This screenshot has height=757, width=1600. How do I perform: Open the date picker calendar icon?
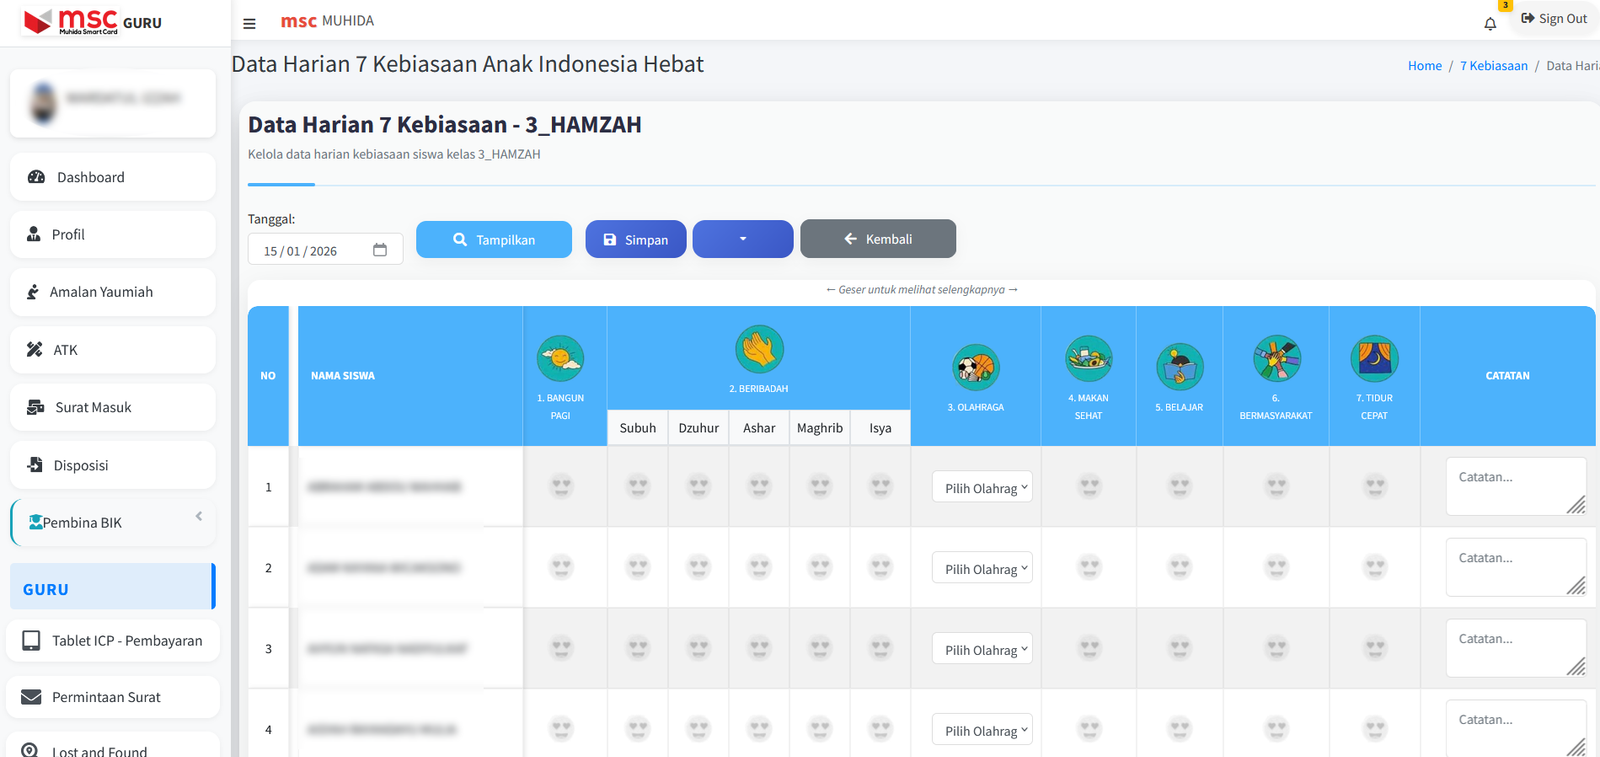(x=380, y=250)
